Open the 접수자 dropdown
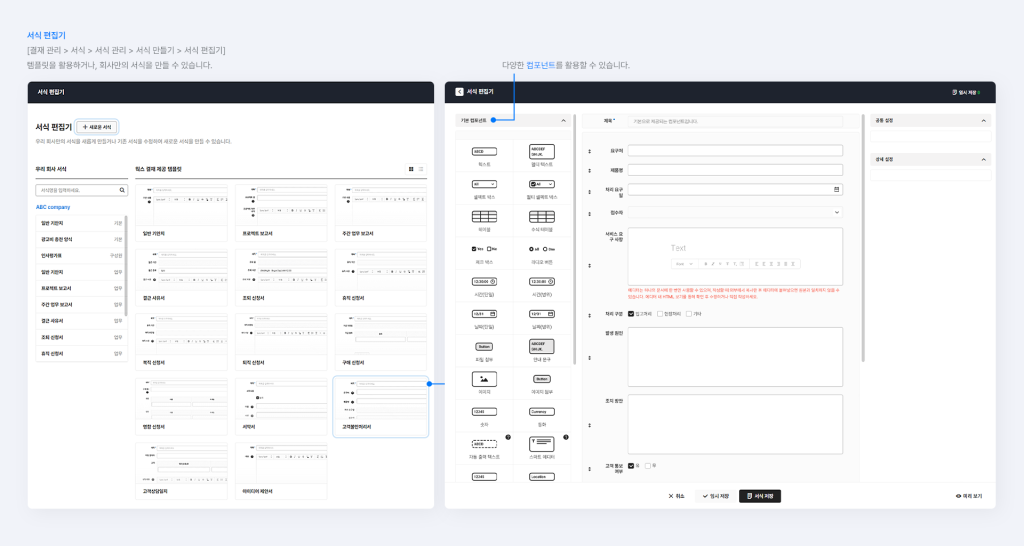Viewport: 1024px width, 546px height. point(735,212)
